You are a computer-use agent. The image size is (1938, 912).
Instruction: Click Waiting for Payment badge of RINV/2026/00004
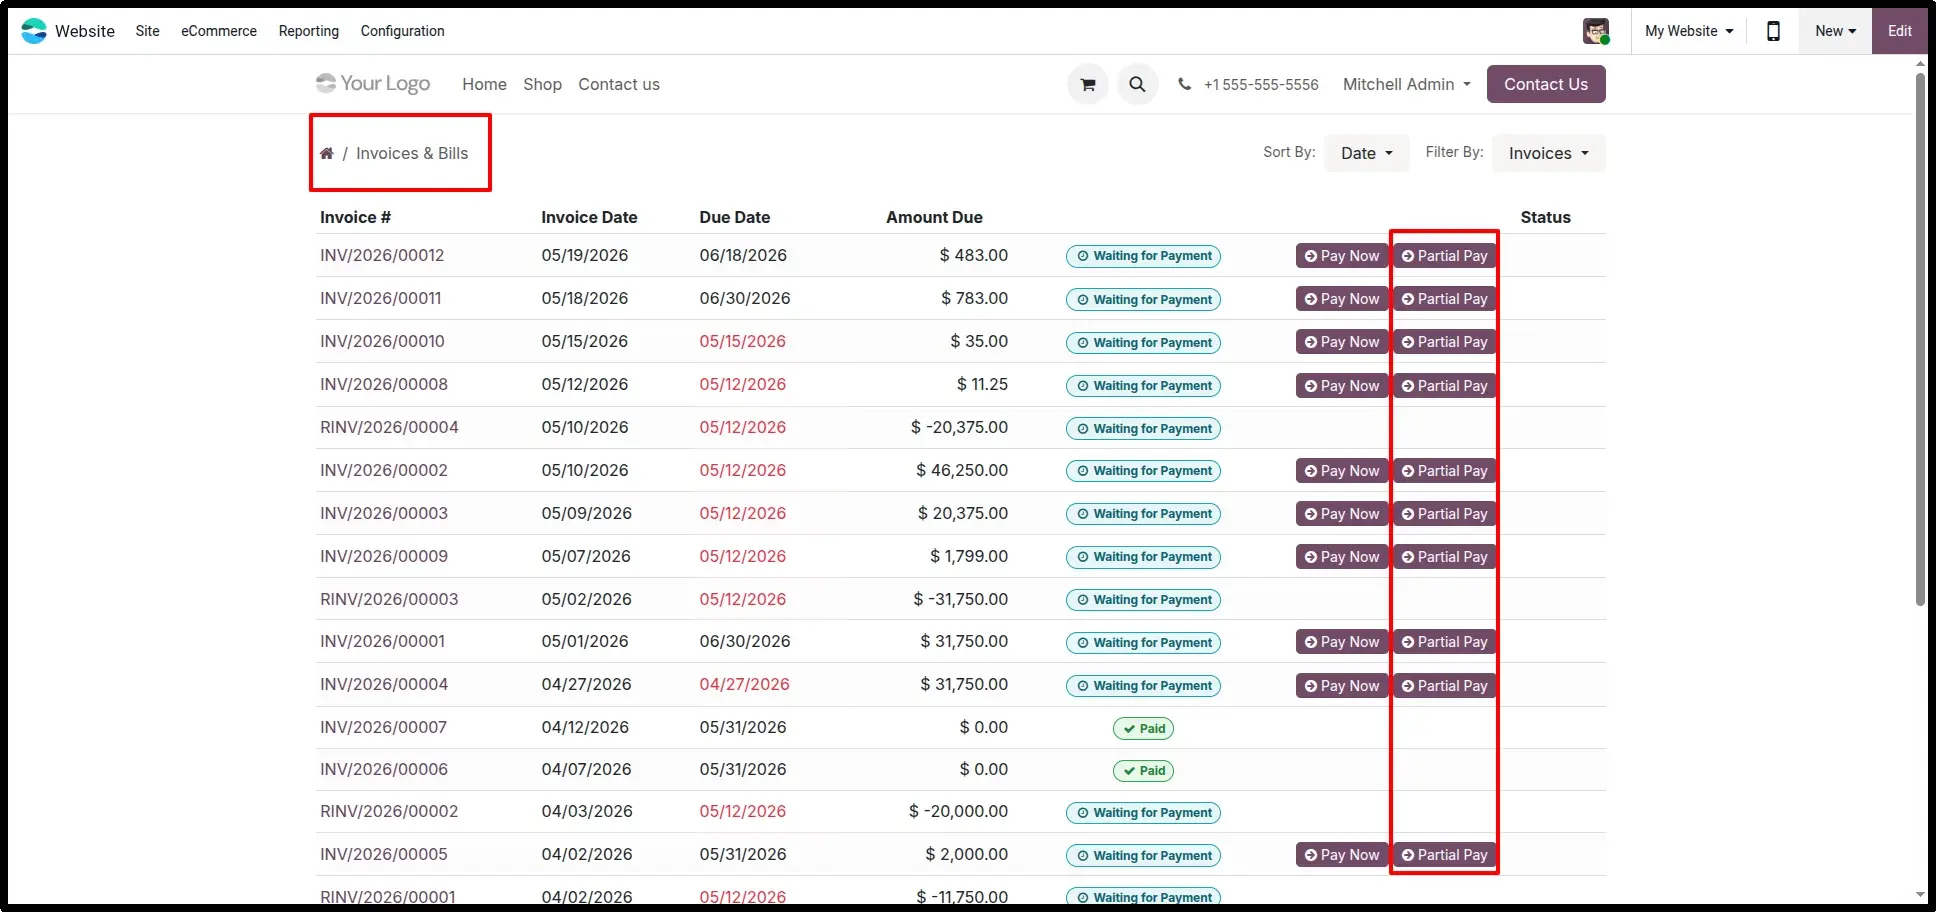(1143, 429)
